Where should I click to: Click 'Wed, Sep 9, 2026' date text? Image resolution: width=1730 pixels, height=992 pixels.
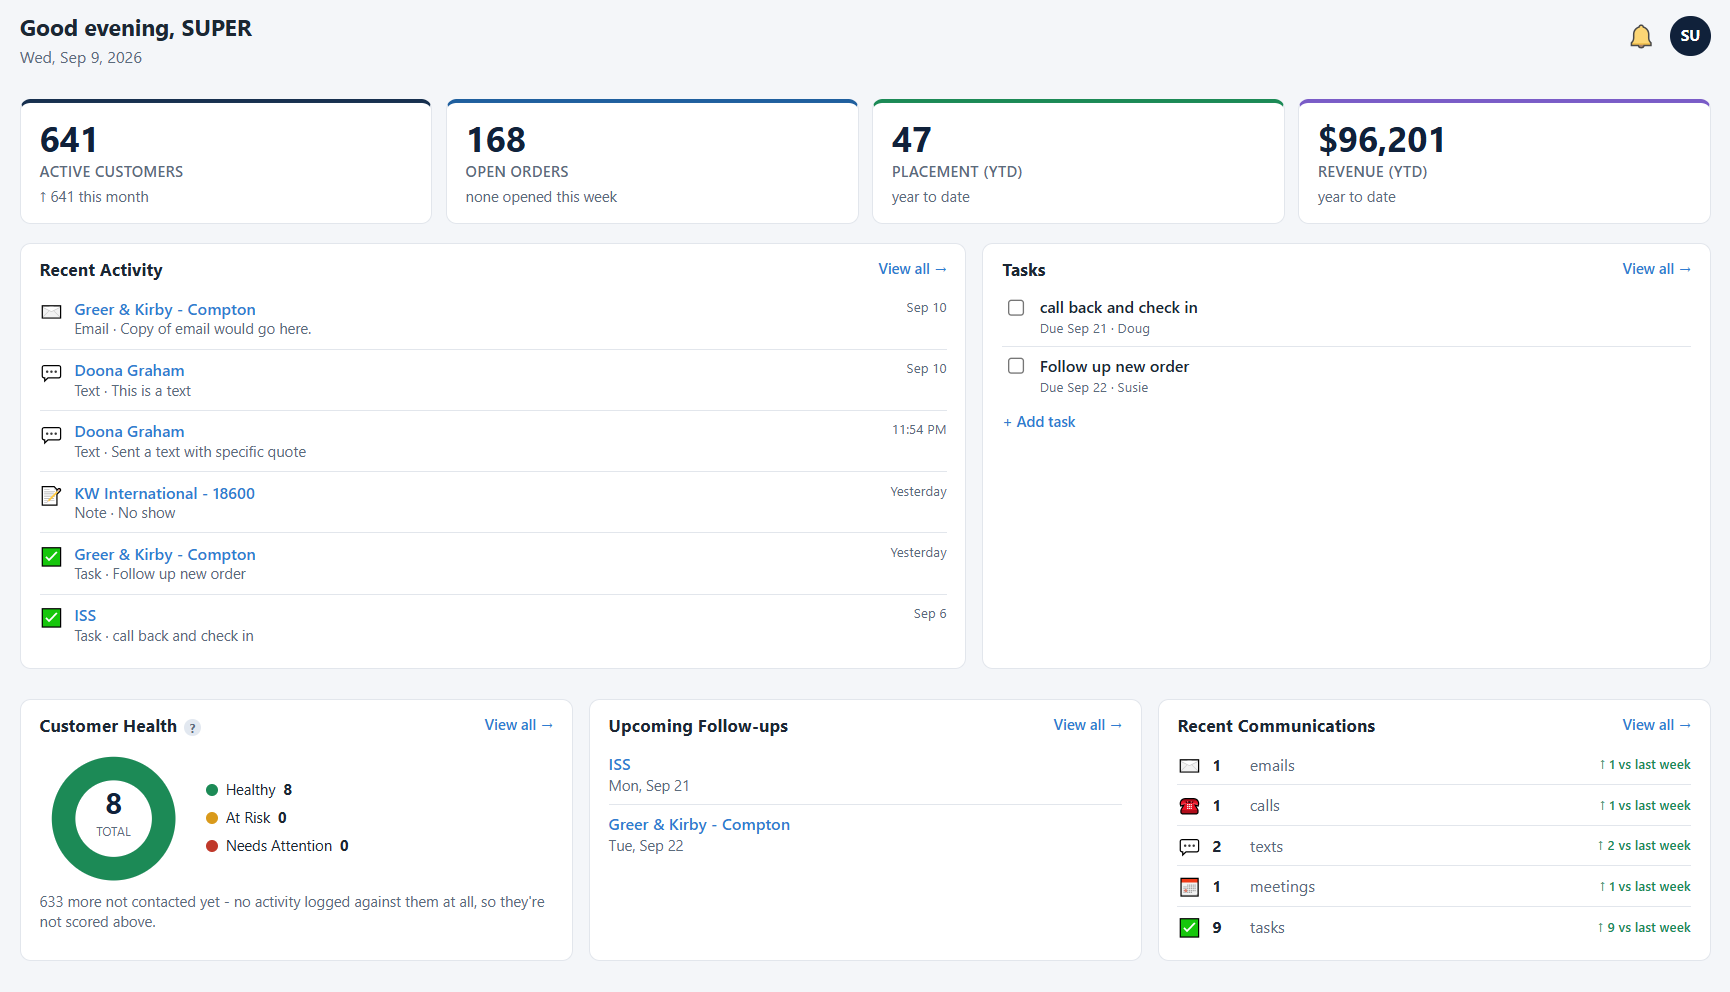point(81,58)
